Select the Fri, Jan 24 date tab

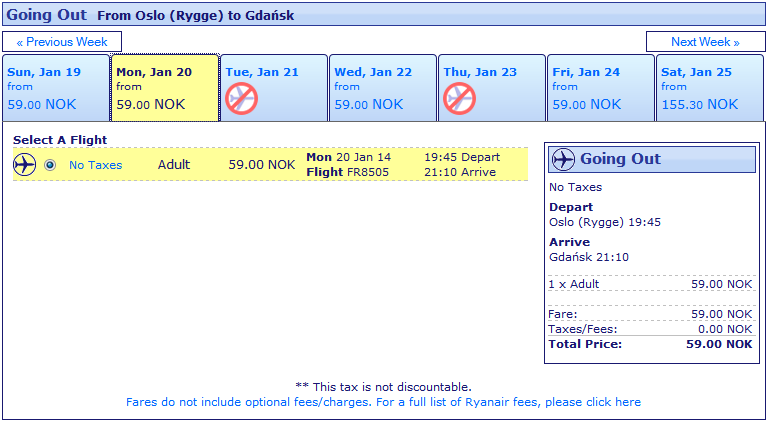(x=601, y=88)
